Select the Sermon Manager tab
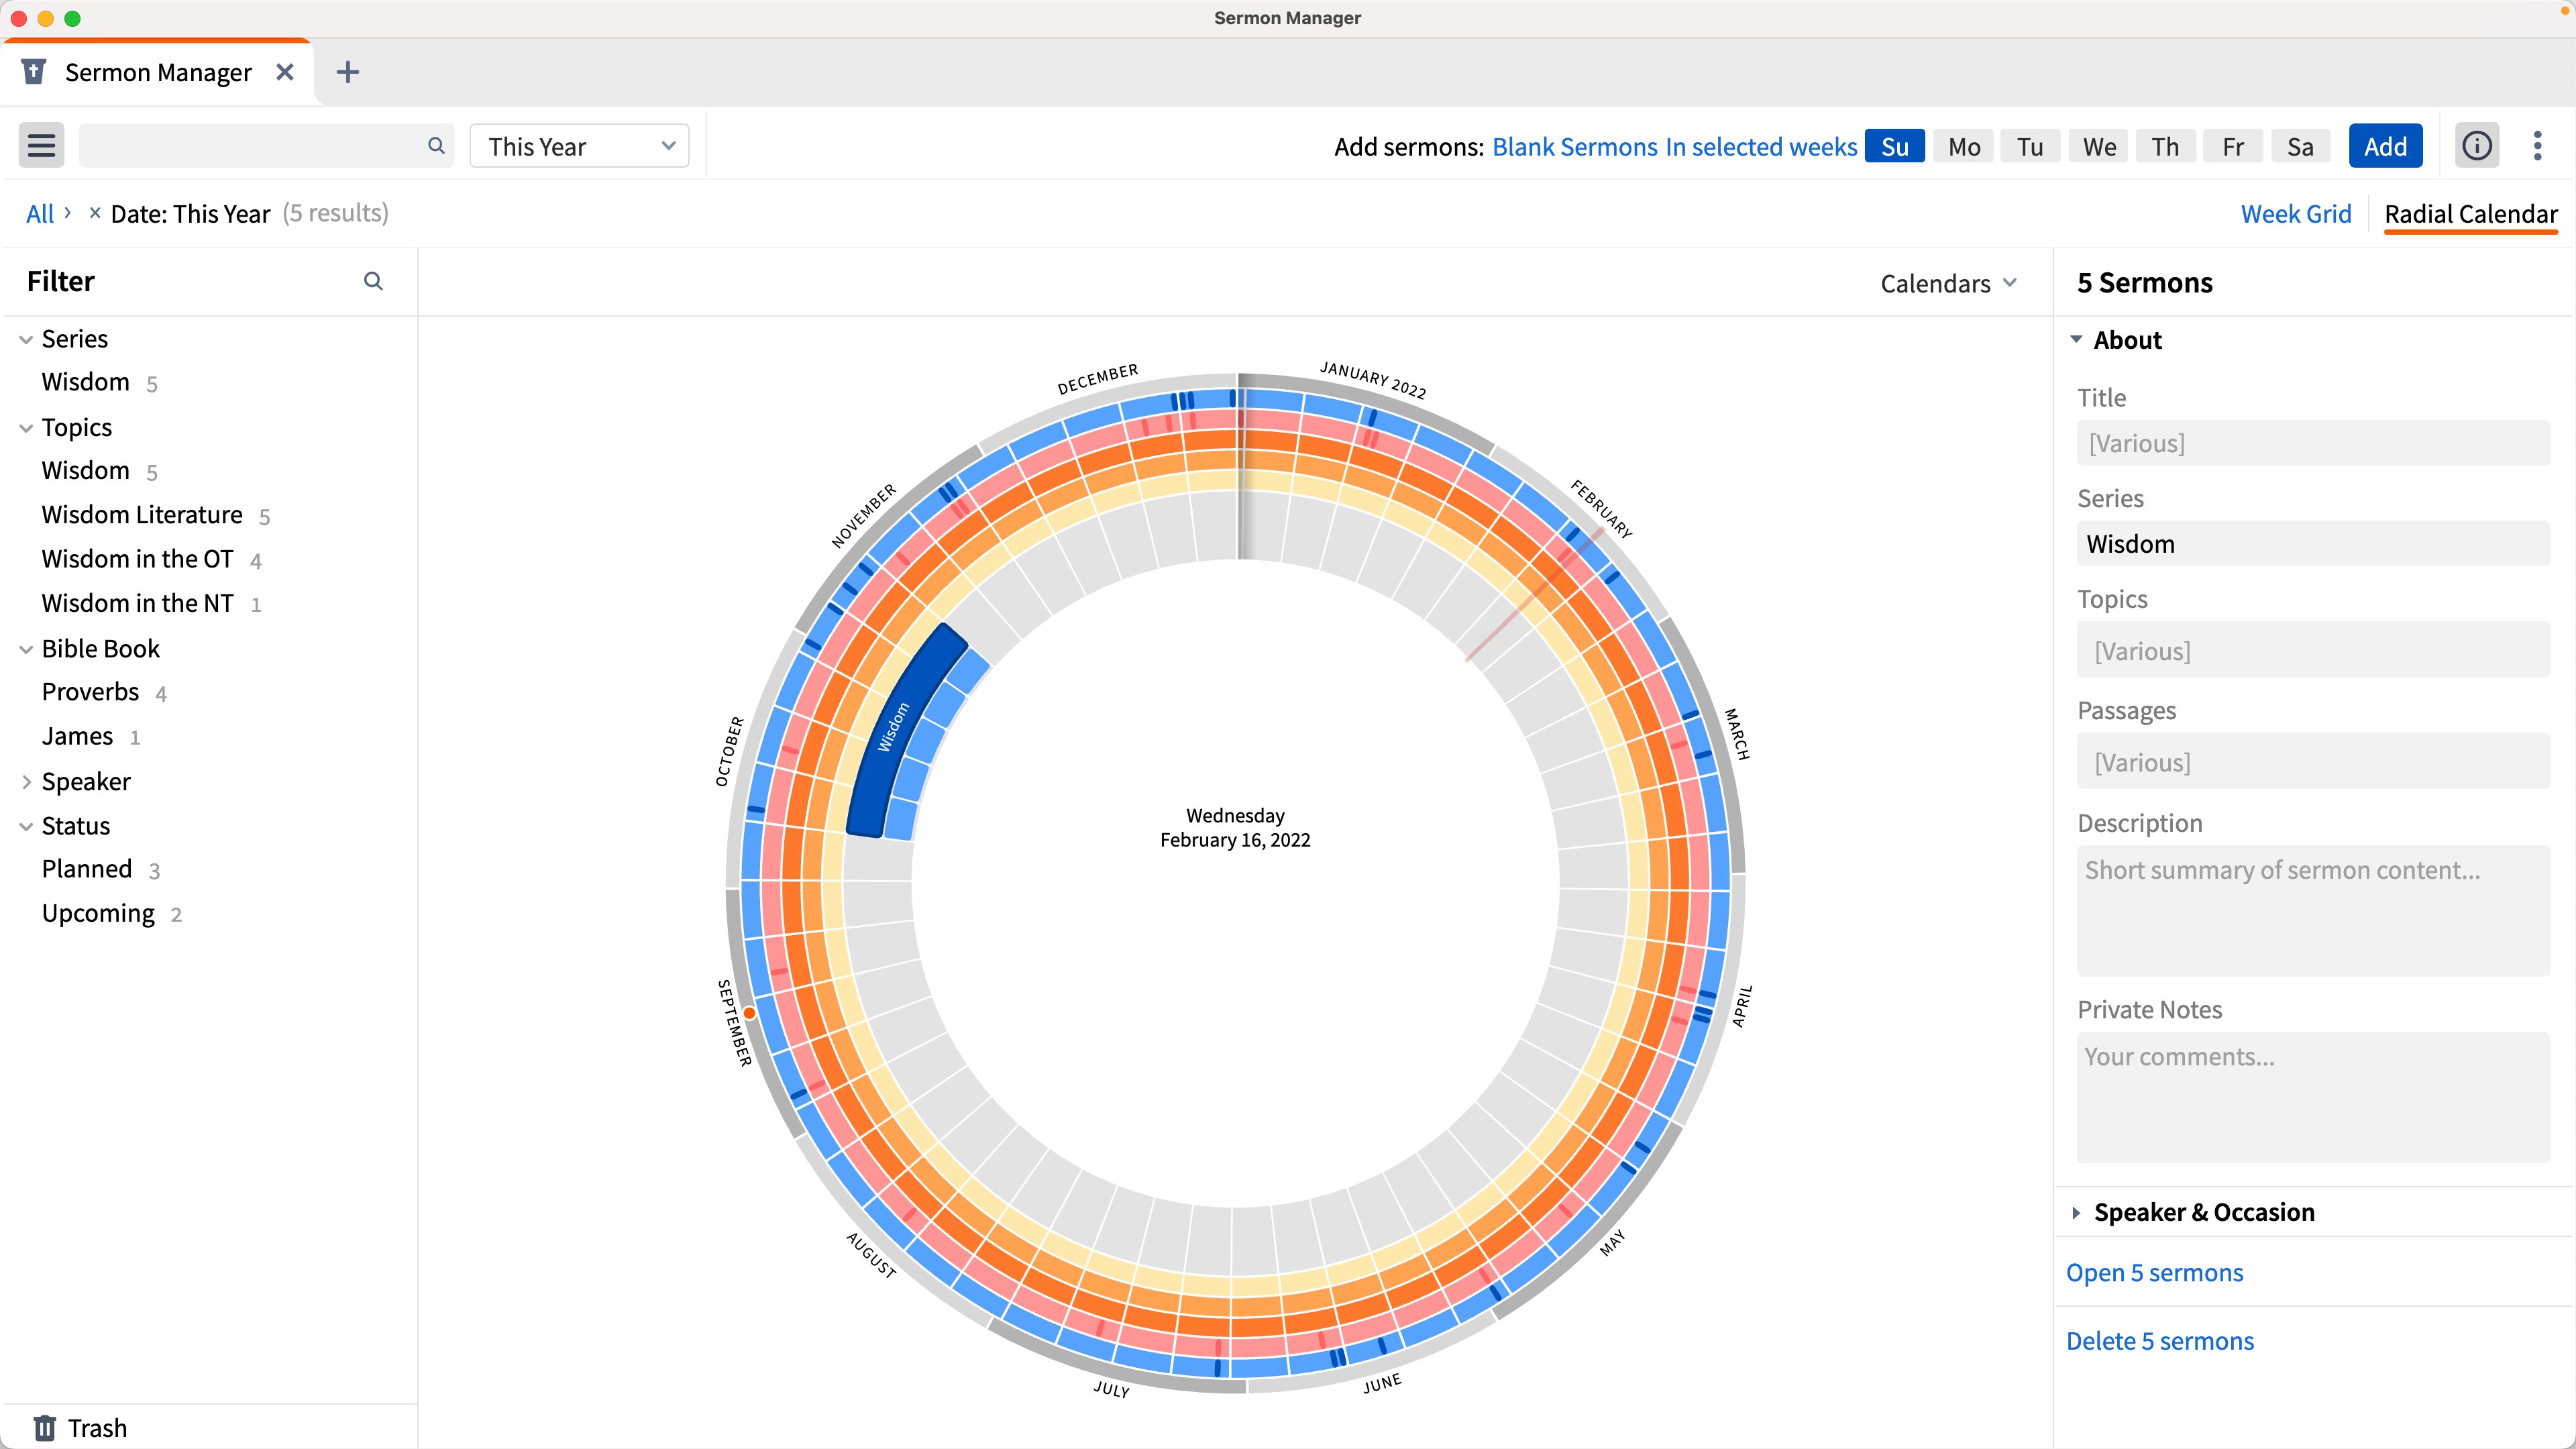The width and height of the screenshot is (2576, 1449). pos(158,72)
